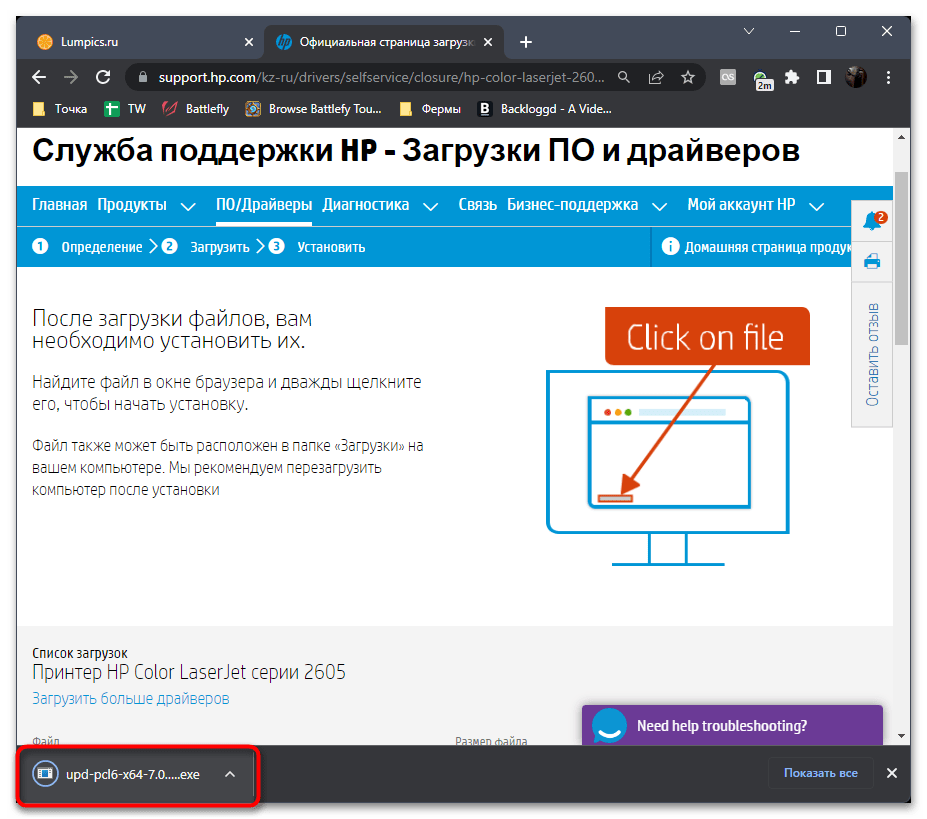Open the Chrome three-dot menu
Screen dimensions: 927x819
click(x=888, y=77)
